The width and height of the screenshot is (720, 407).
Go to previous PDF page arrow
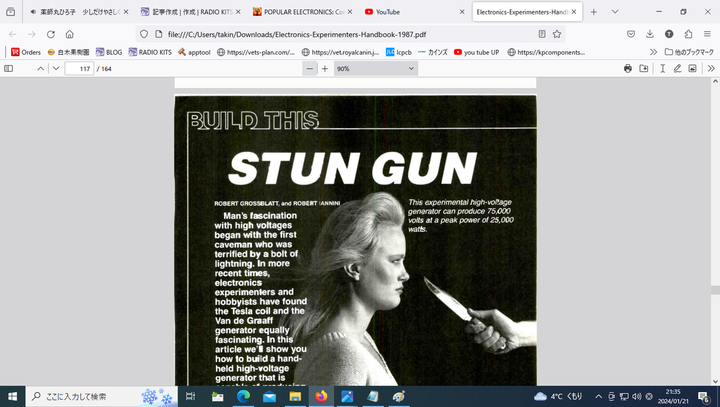(41, 68)
